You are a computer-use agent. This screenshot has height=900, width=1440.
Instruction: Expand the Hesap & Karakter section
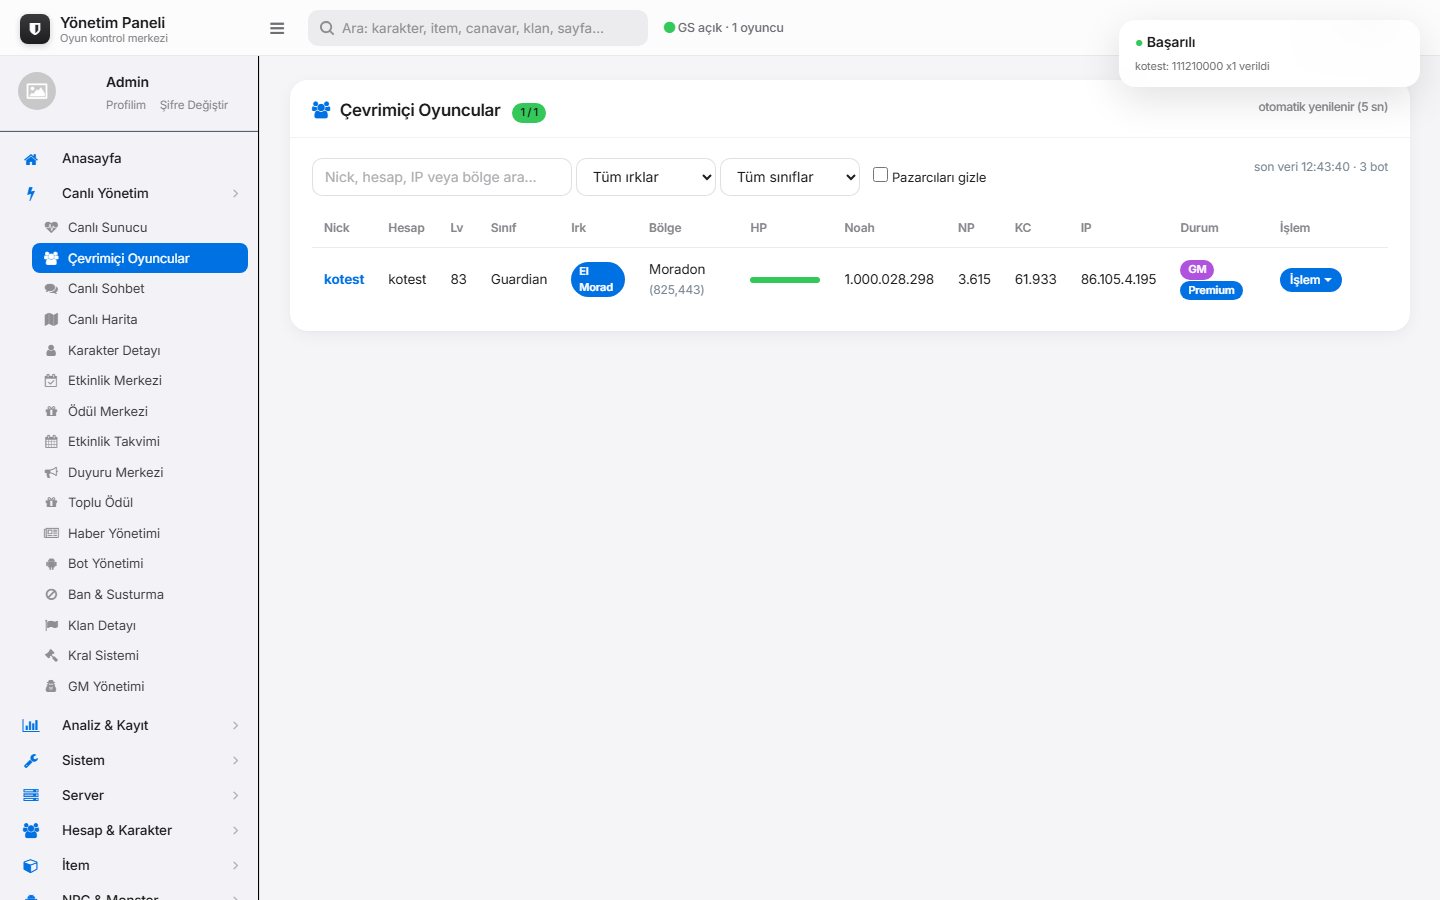(129, 831)
